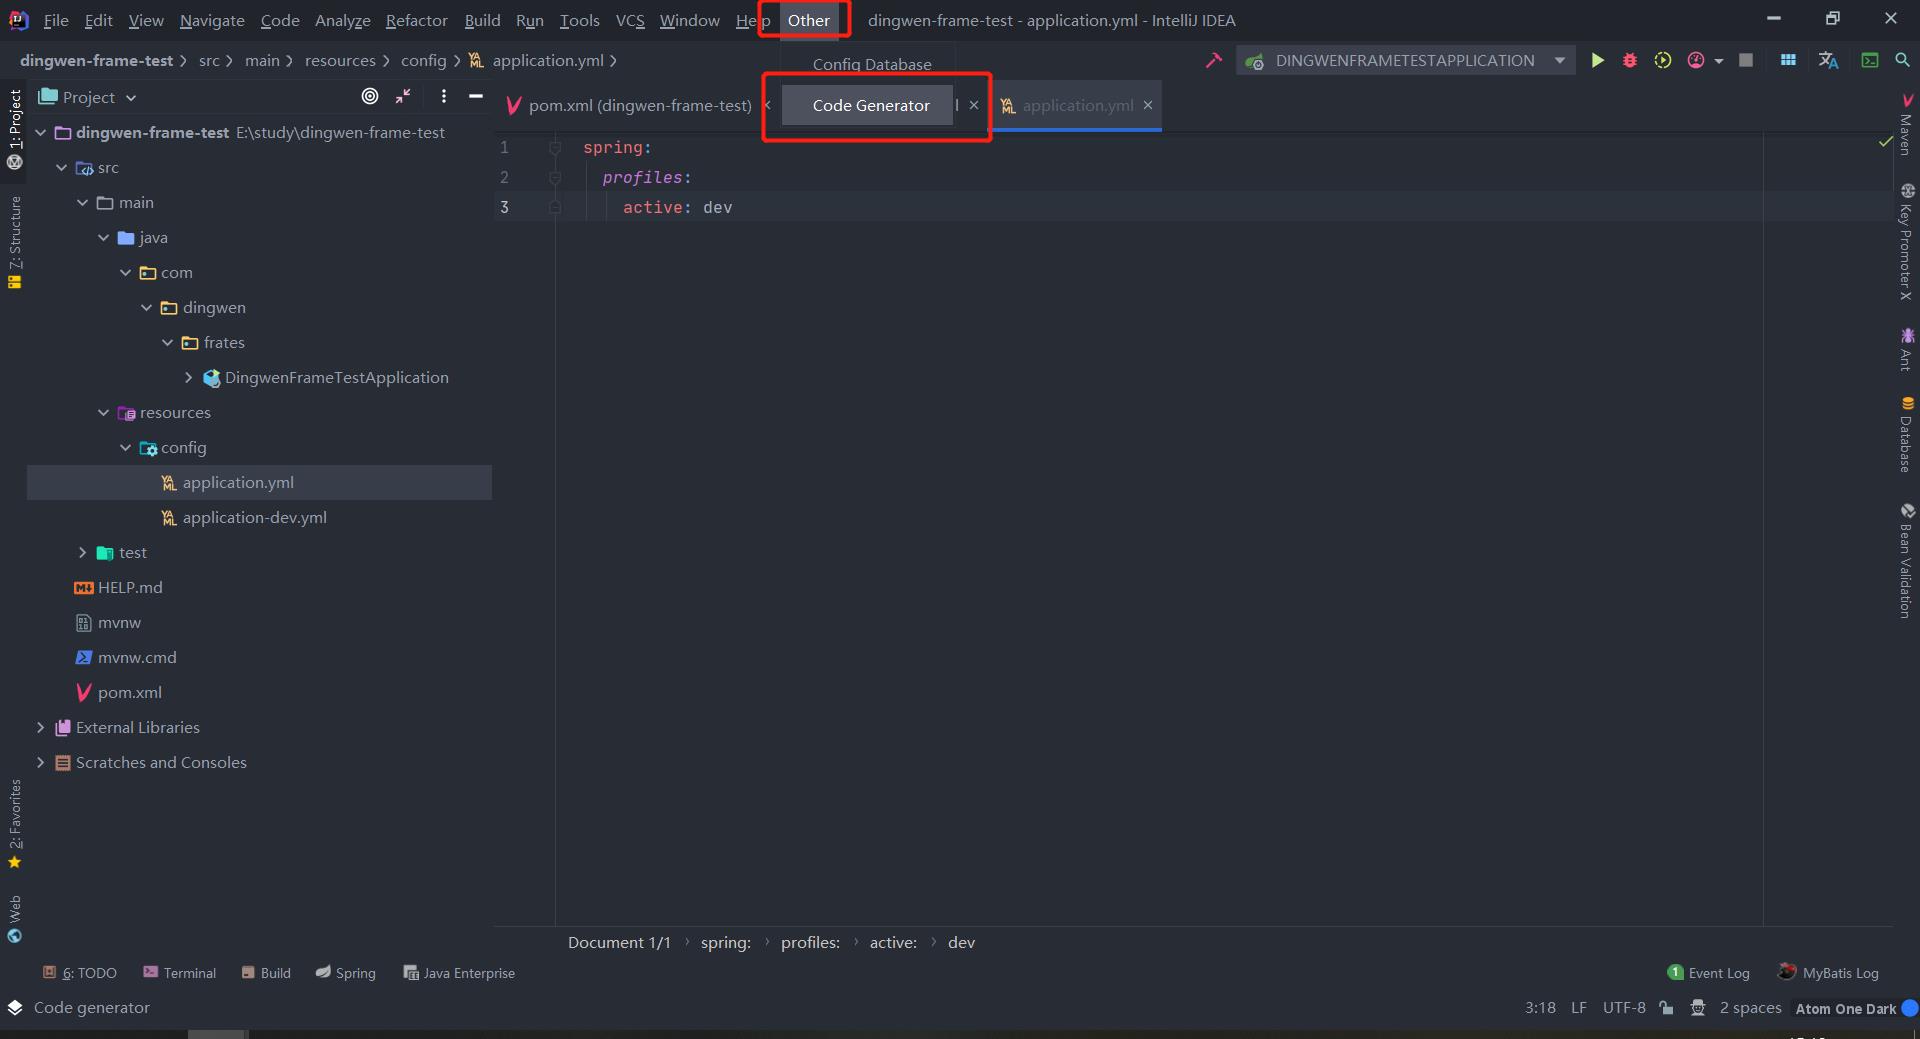Collapse the main folder

83,202
